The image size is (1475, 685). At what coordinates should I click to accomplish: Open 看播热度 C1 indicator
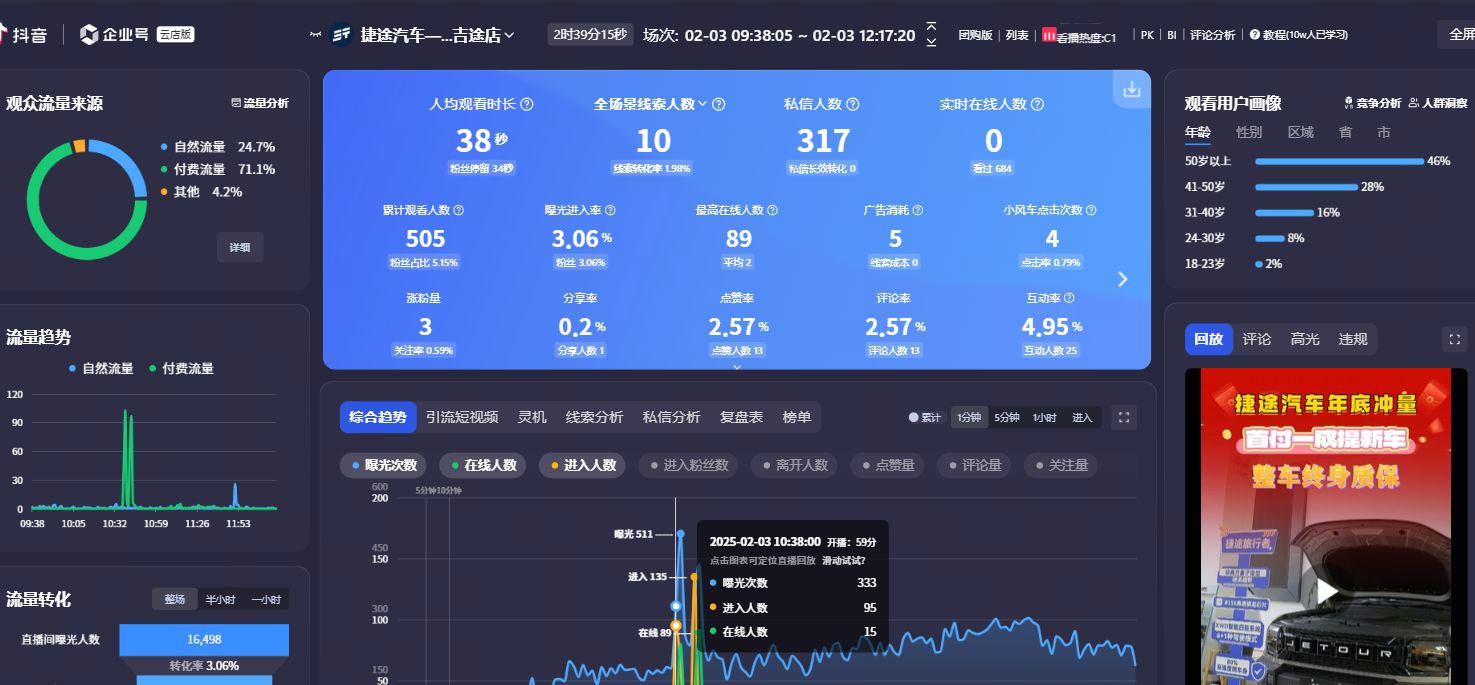[1079, 35]
